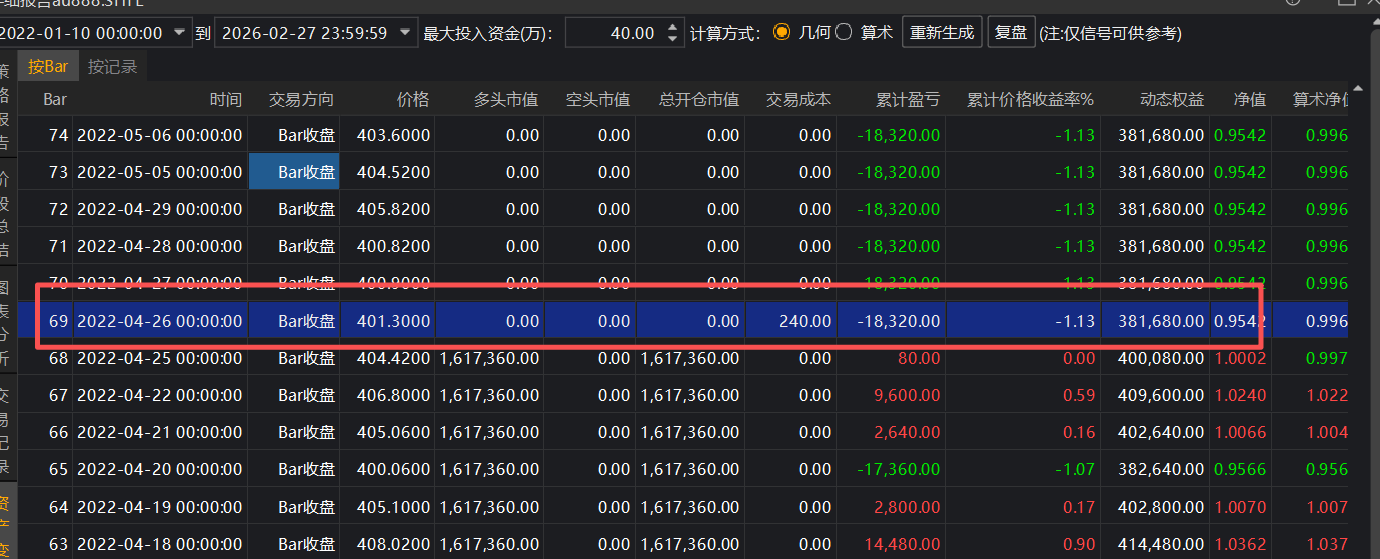Open the end date 2026-02-27 dropdown

coord(405,33)
